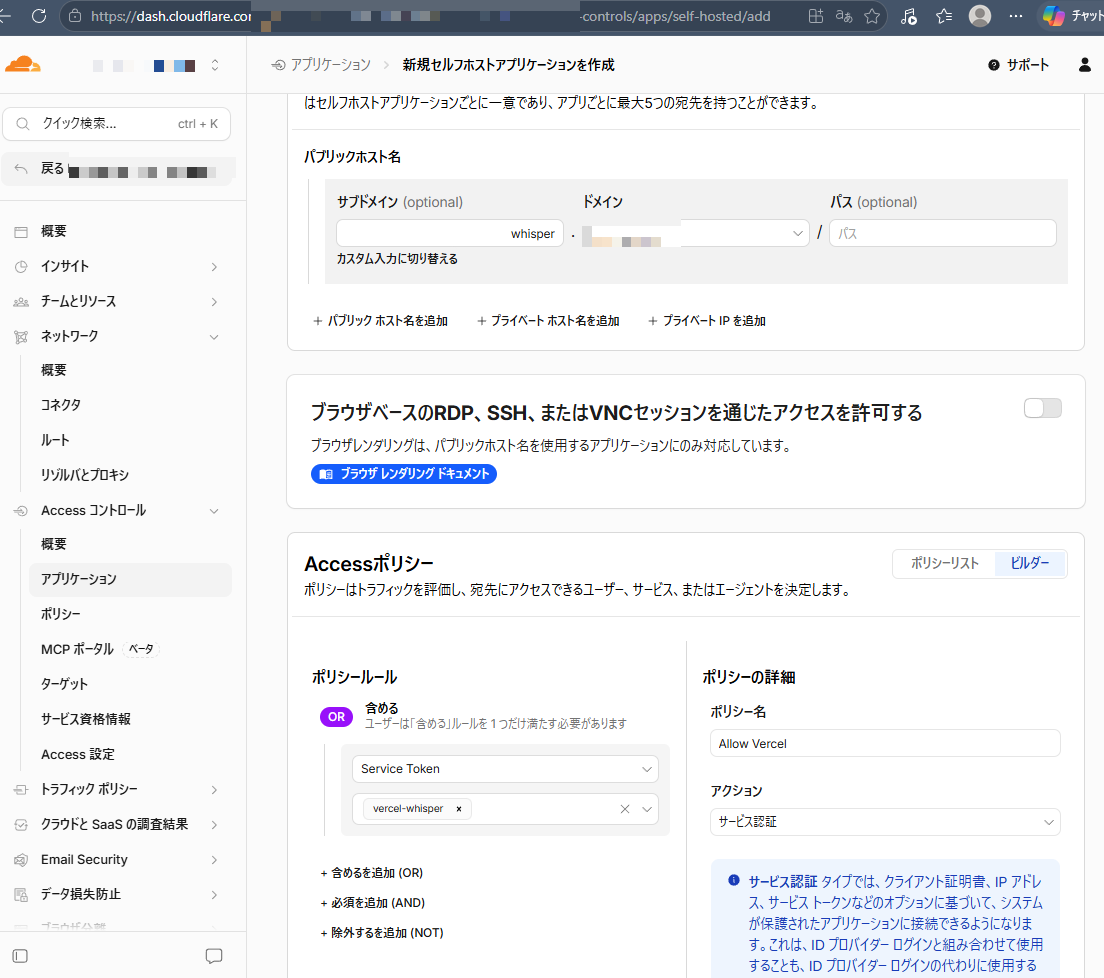Toggle browser-based RDP/SSH/VNC access switch

click(x=1043, y=408)
